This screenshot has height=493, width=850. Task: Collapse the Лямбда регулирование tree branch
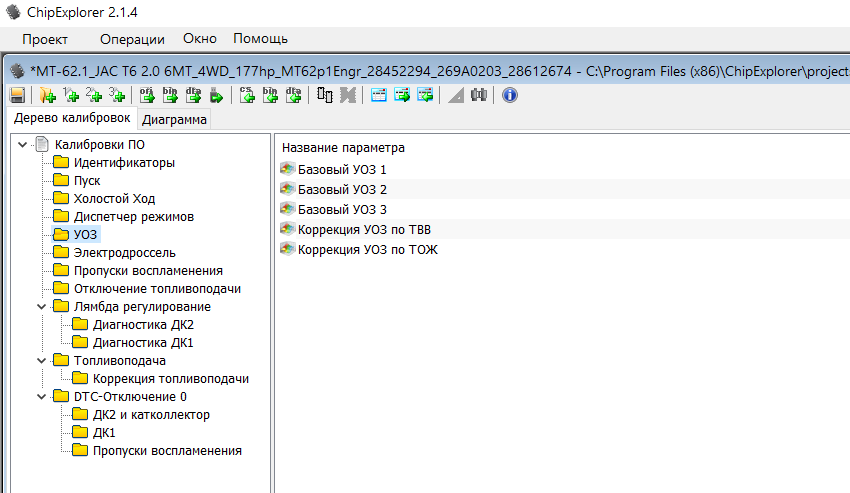point(41,307)
